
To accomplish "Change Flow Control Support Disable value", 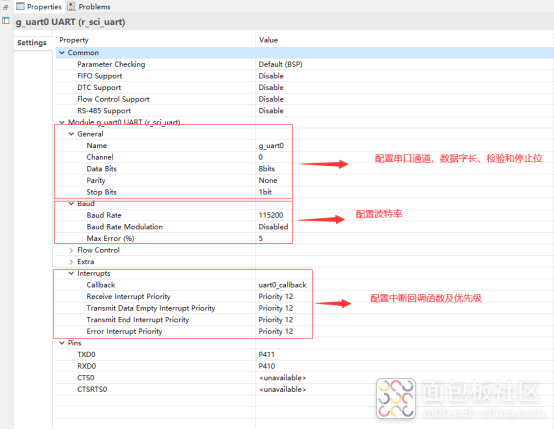I will click(x=271, y=99).
